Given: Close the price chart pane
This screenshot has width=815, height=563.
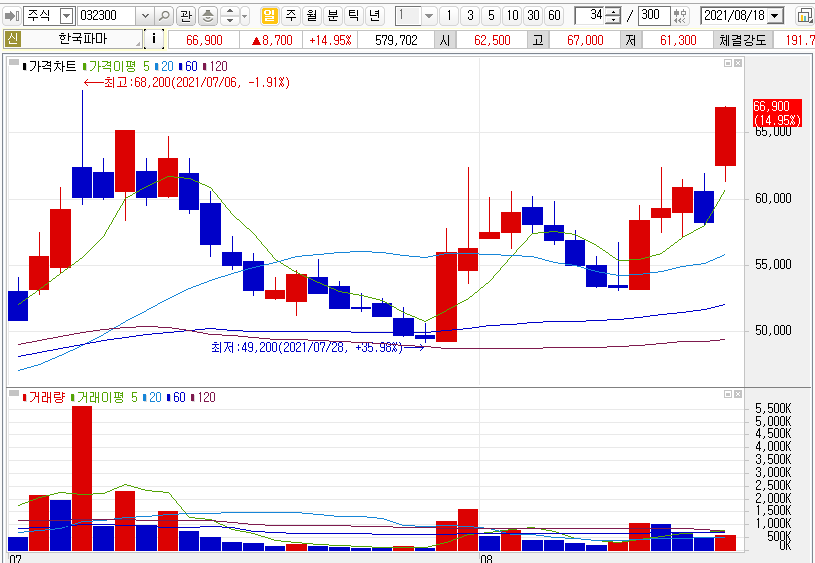Looking at the screenshot, I should 738,63.
